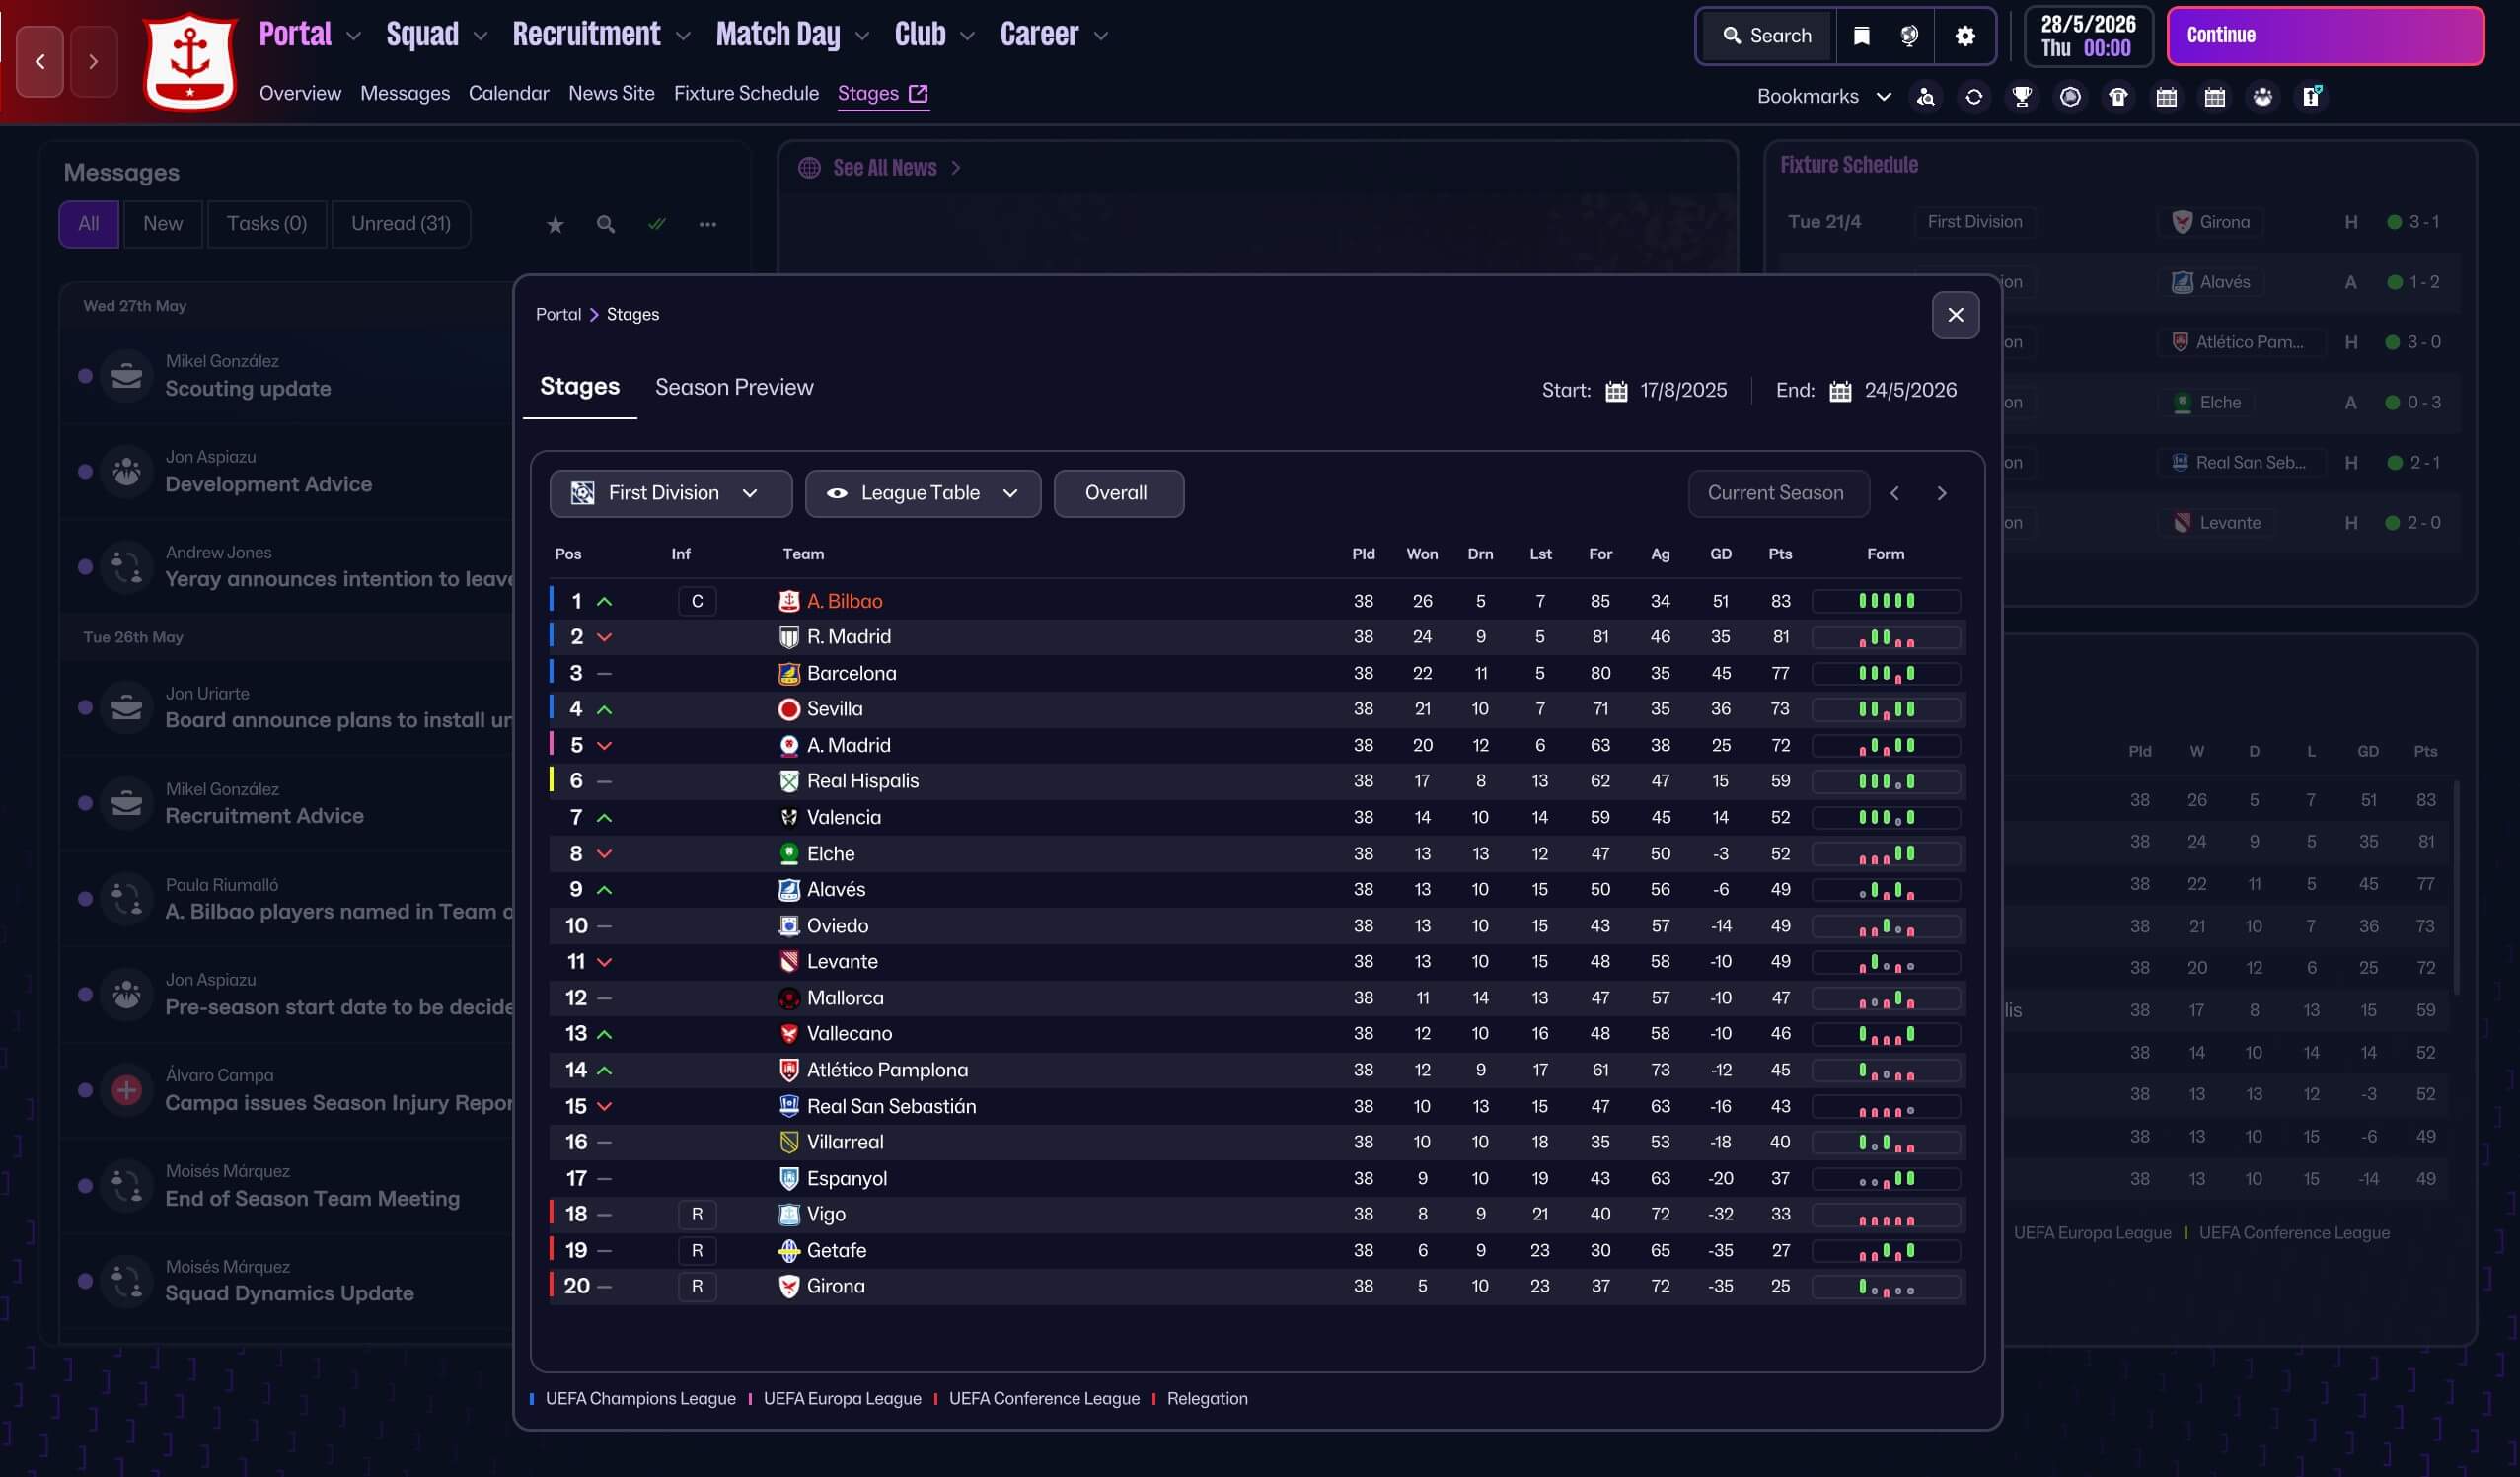Select the New messages filter

pyautogui.click(x=162, y=223)
